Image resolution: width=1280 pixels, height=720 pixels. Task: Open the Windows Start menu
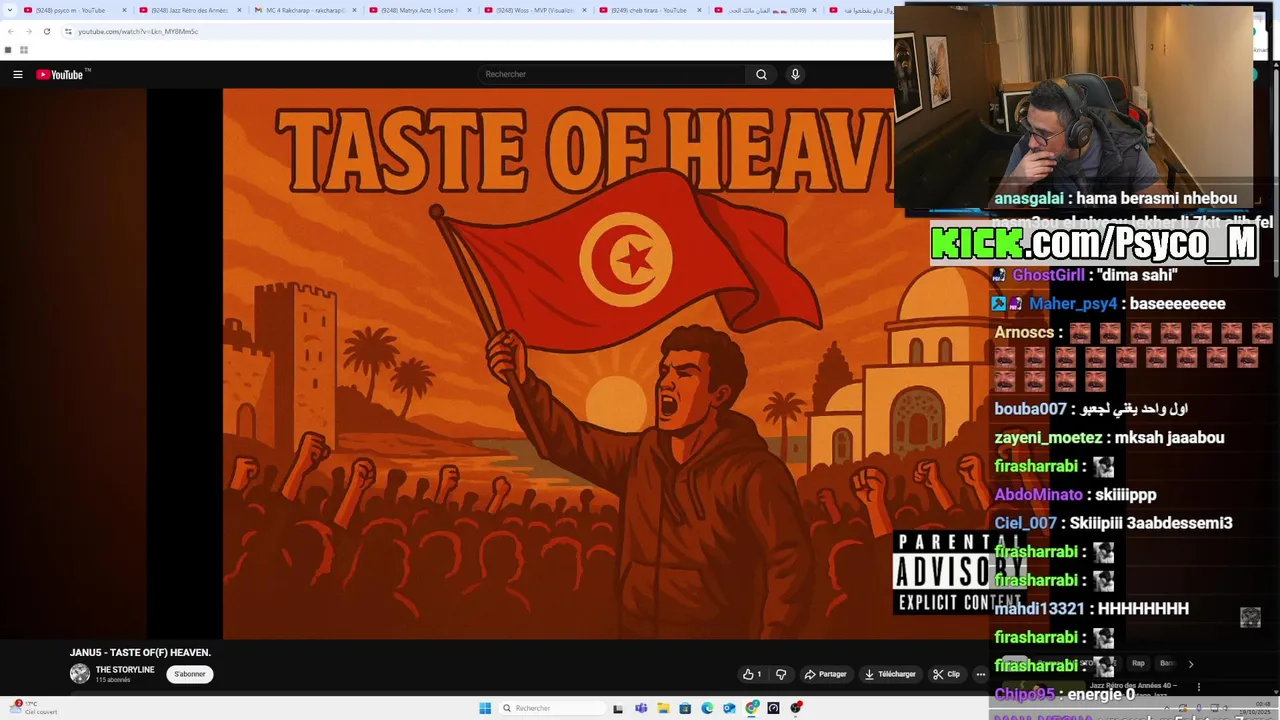(485, 708)
